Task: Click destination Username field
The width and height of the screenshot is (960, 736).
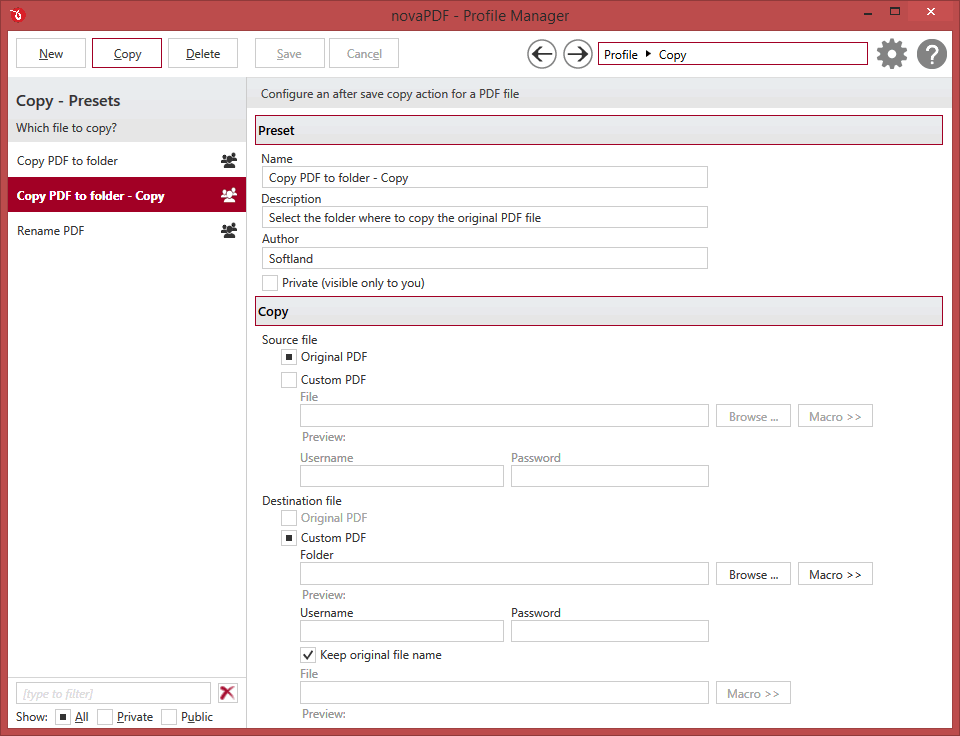Action: coord(402,631)
